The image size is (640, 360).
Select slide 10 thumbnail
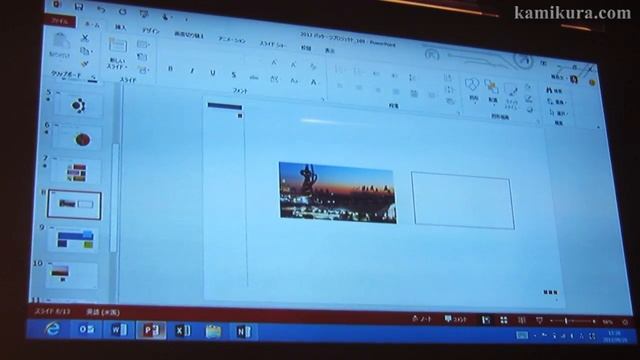pos(71,274)
